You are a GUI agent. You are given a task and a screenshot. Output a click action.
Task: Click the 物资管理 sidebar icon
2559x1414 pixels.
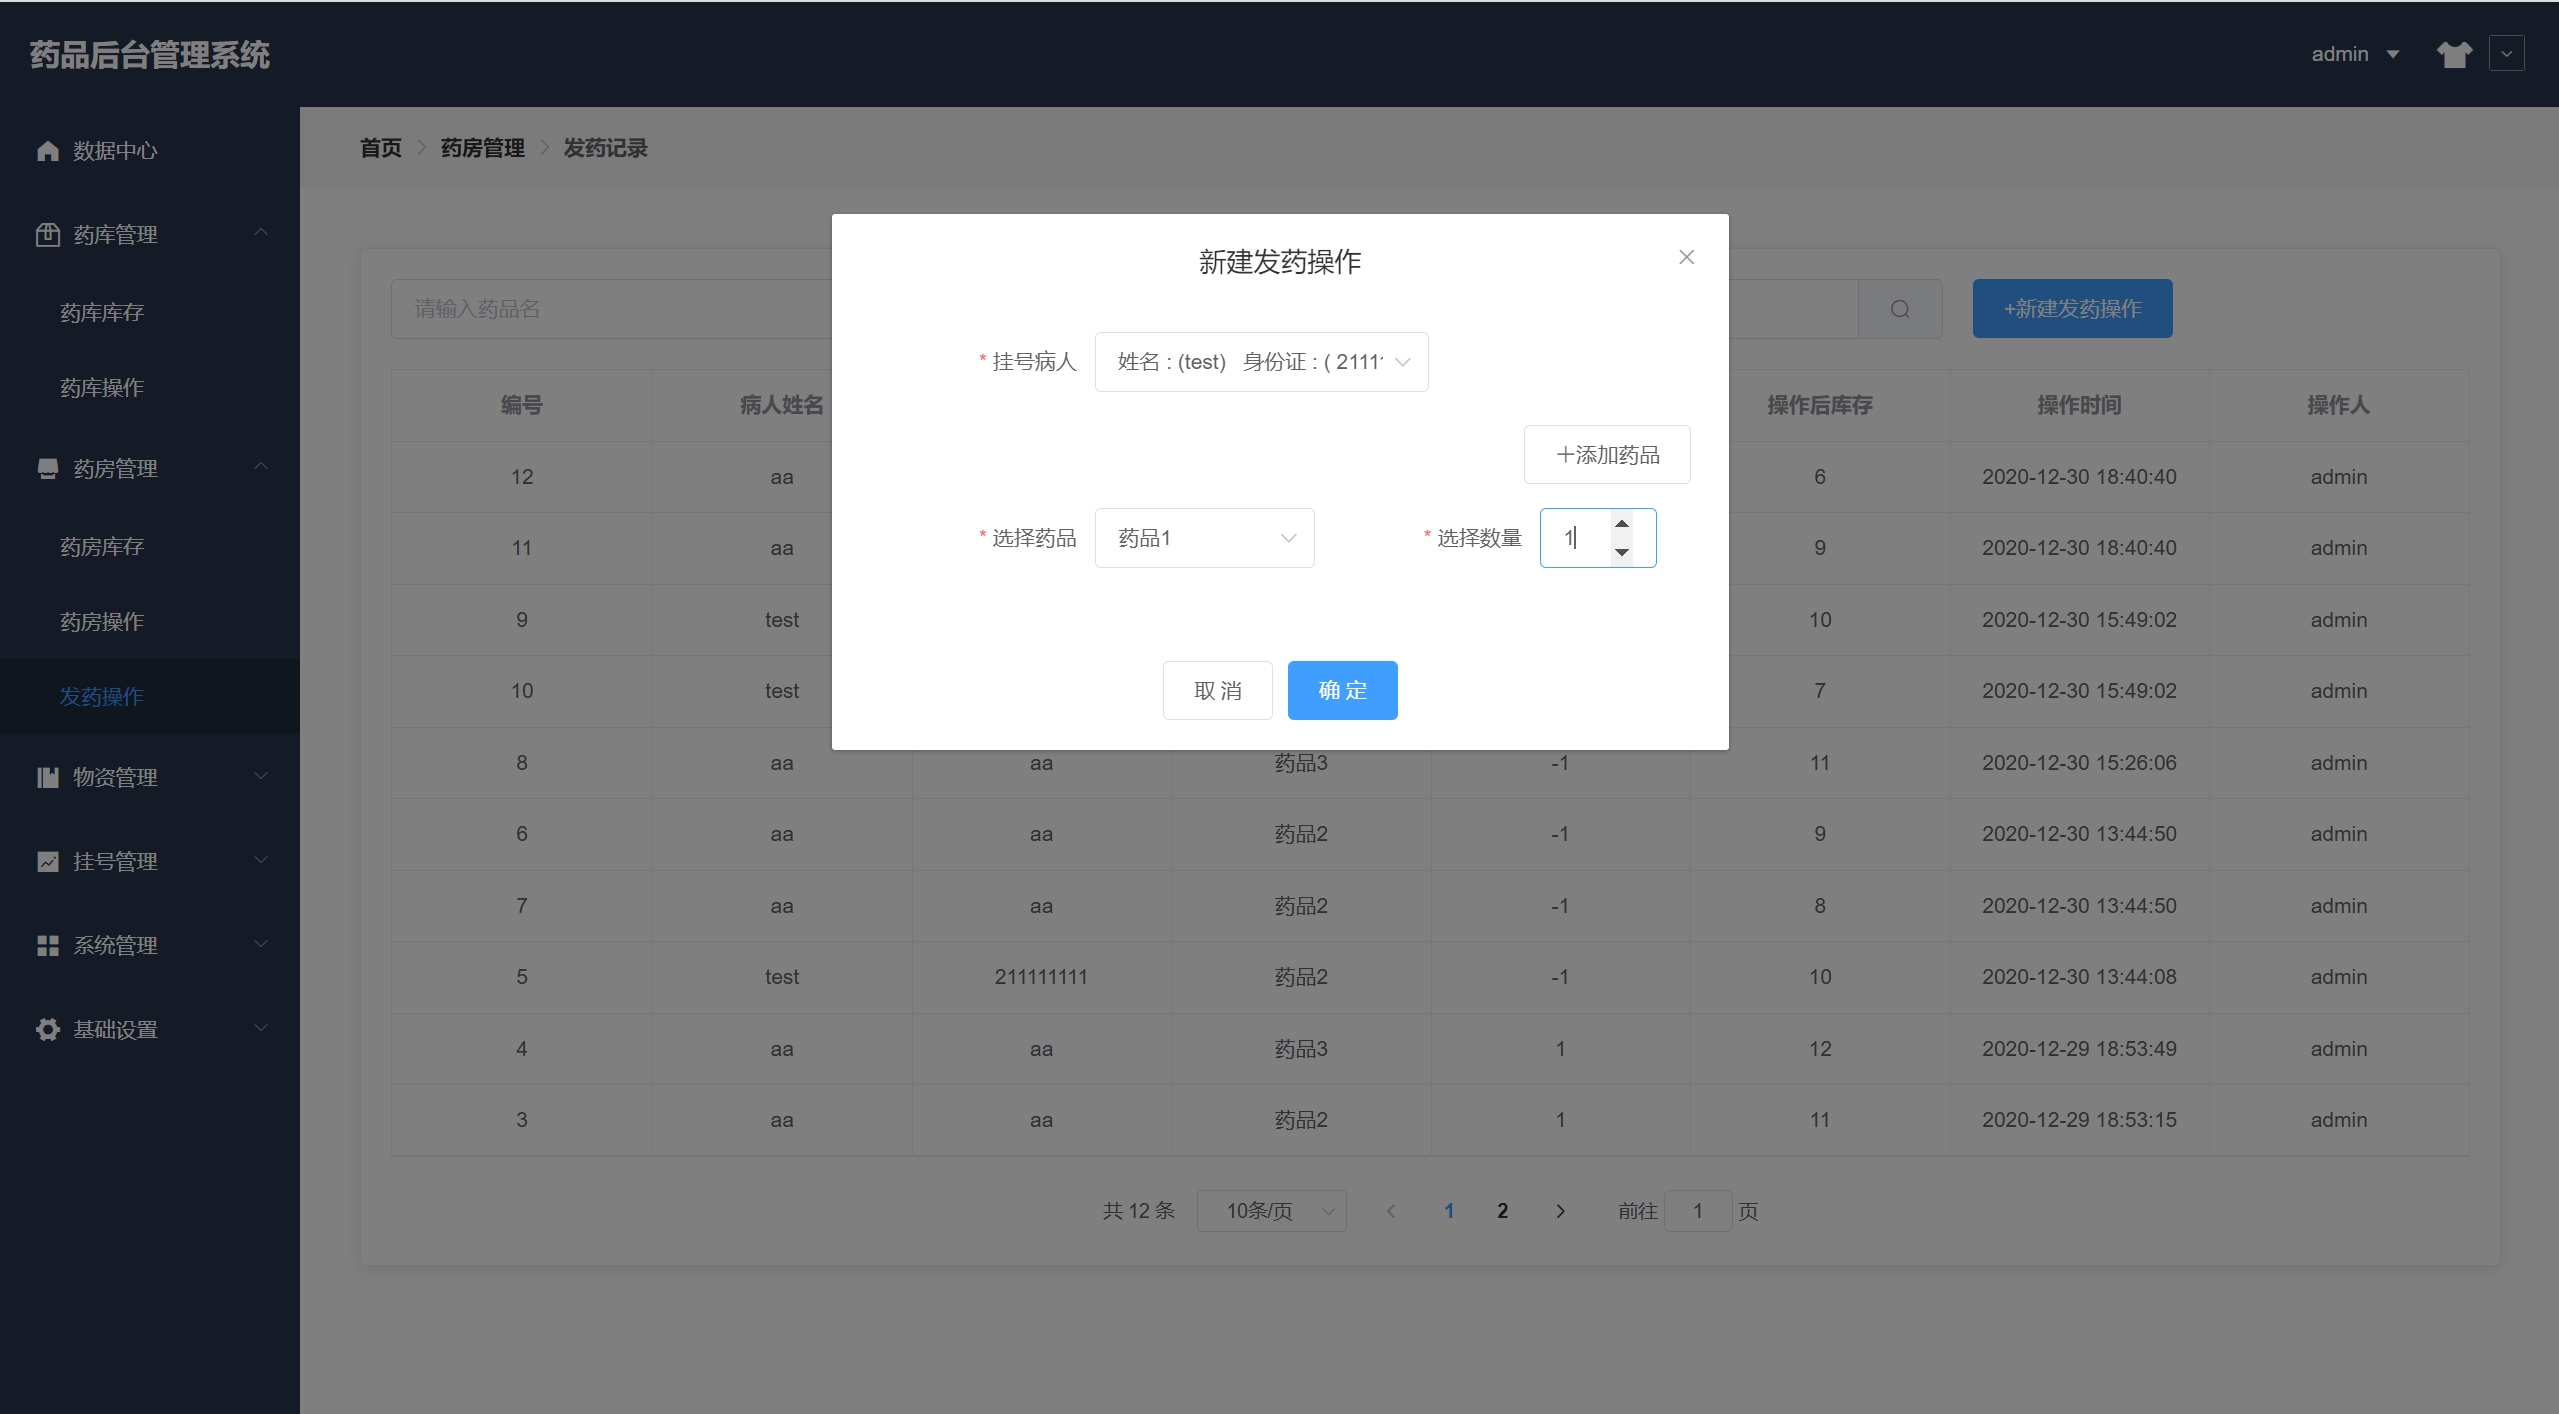tap(47, 777)
